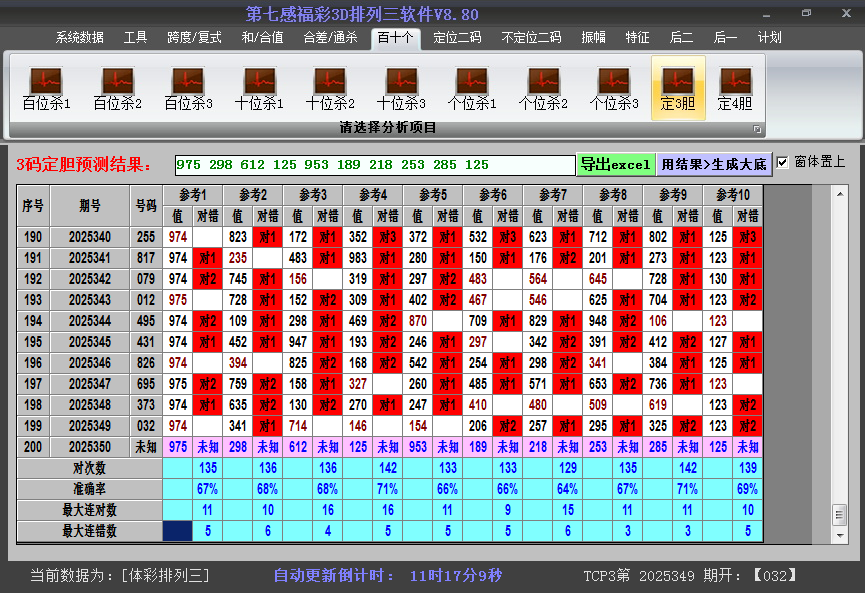Pick the 十位杀3 analysis icon

coord(401,88)
